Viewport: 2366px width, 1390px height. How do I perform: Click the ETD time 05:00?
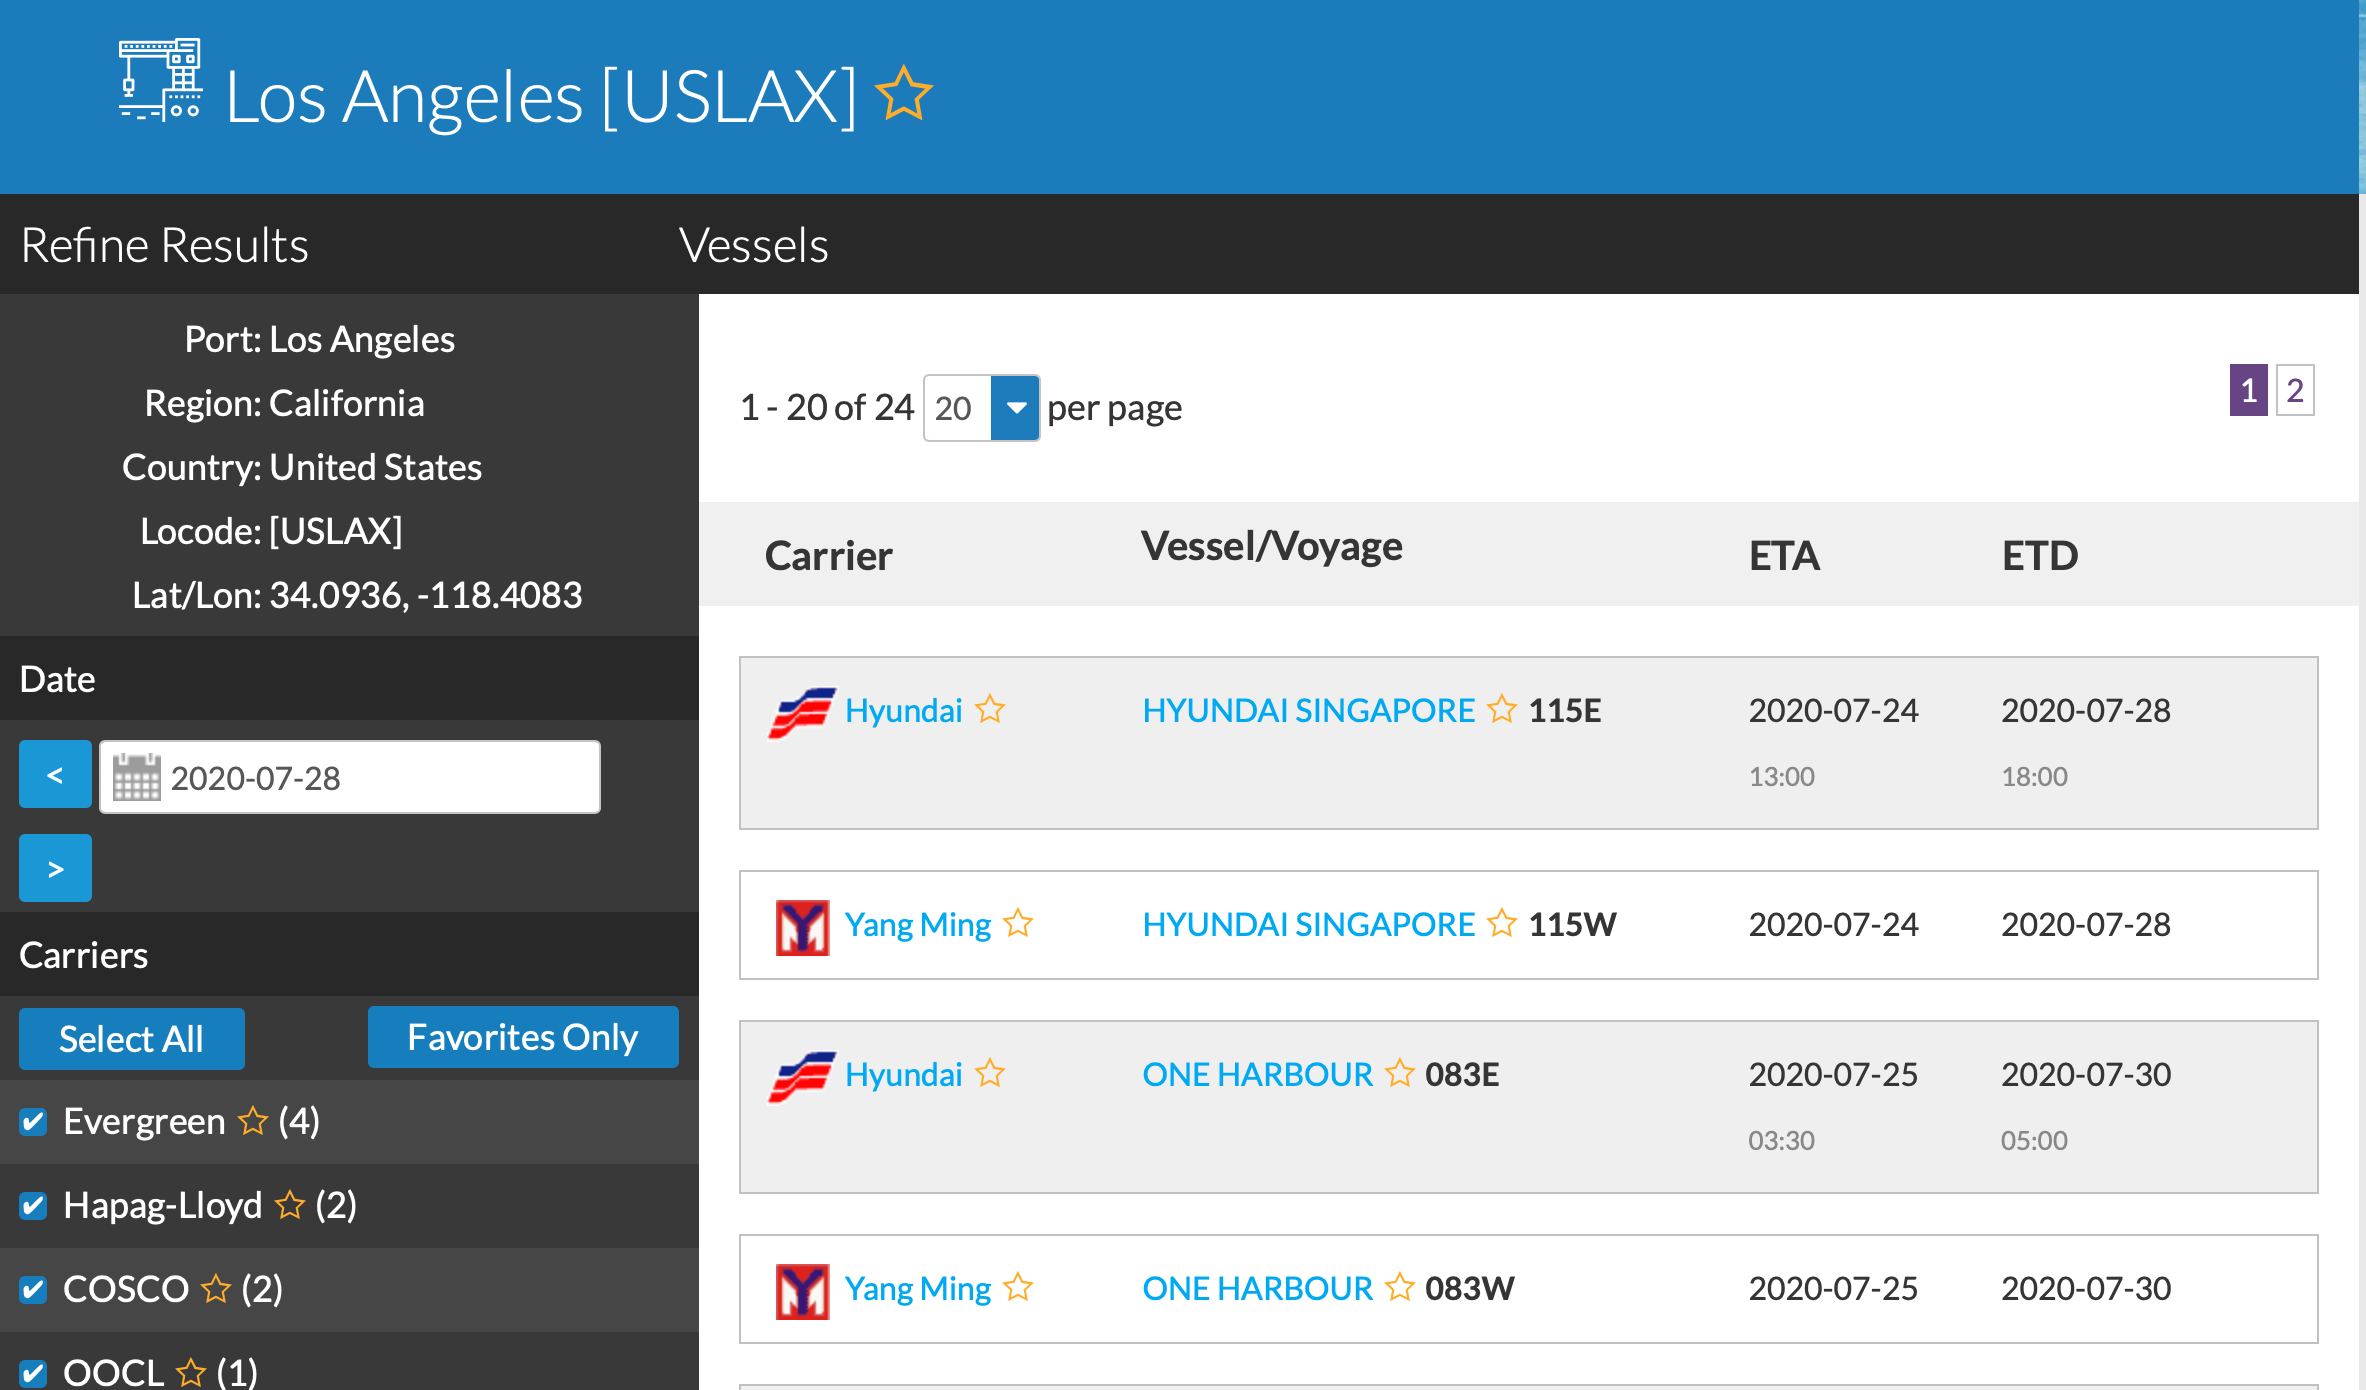pos(2034,1140)
